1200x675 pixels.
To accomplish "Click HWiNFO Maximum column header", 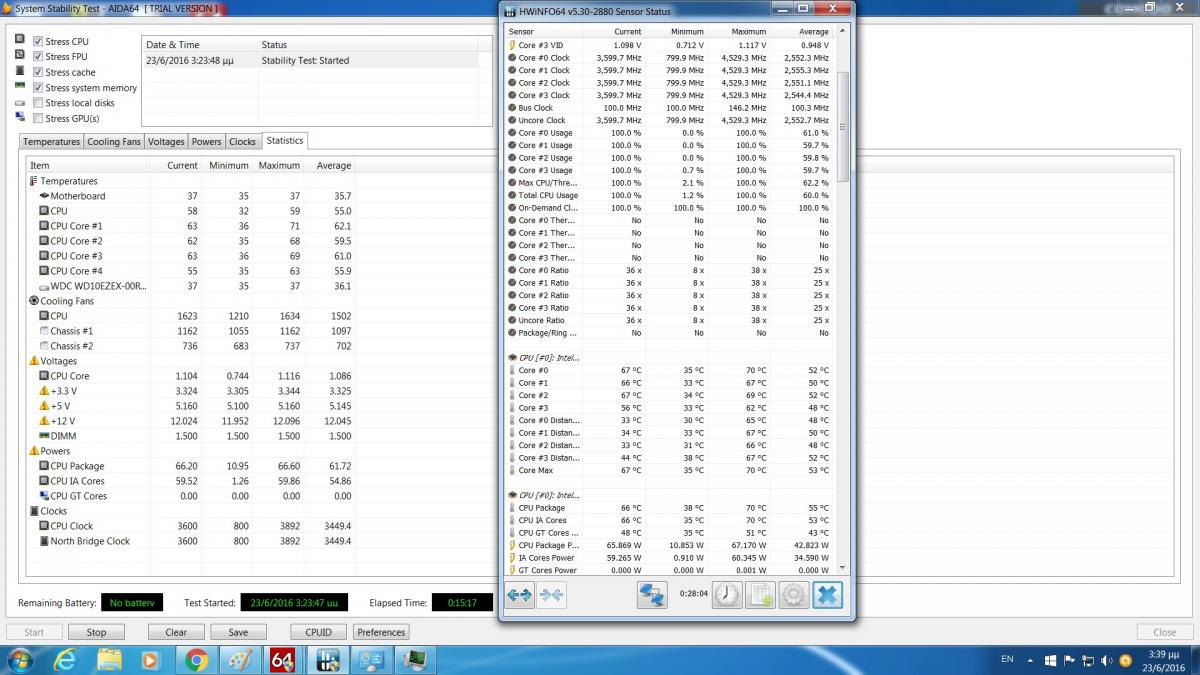I will [738, 32].
